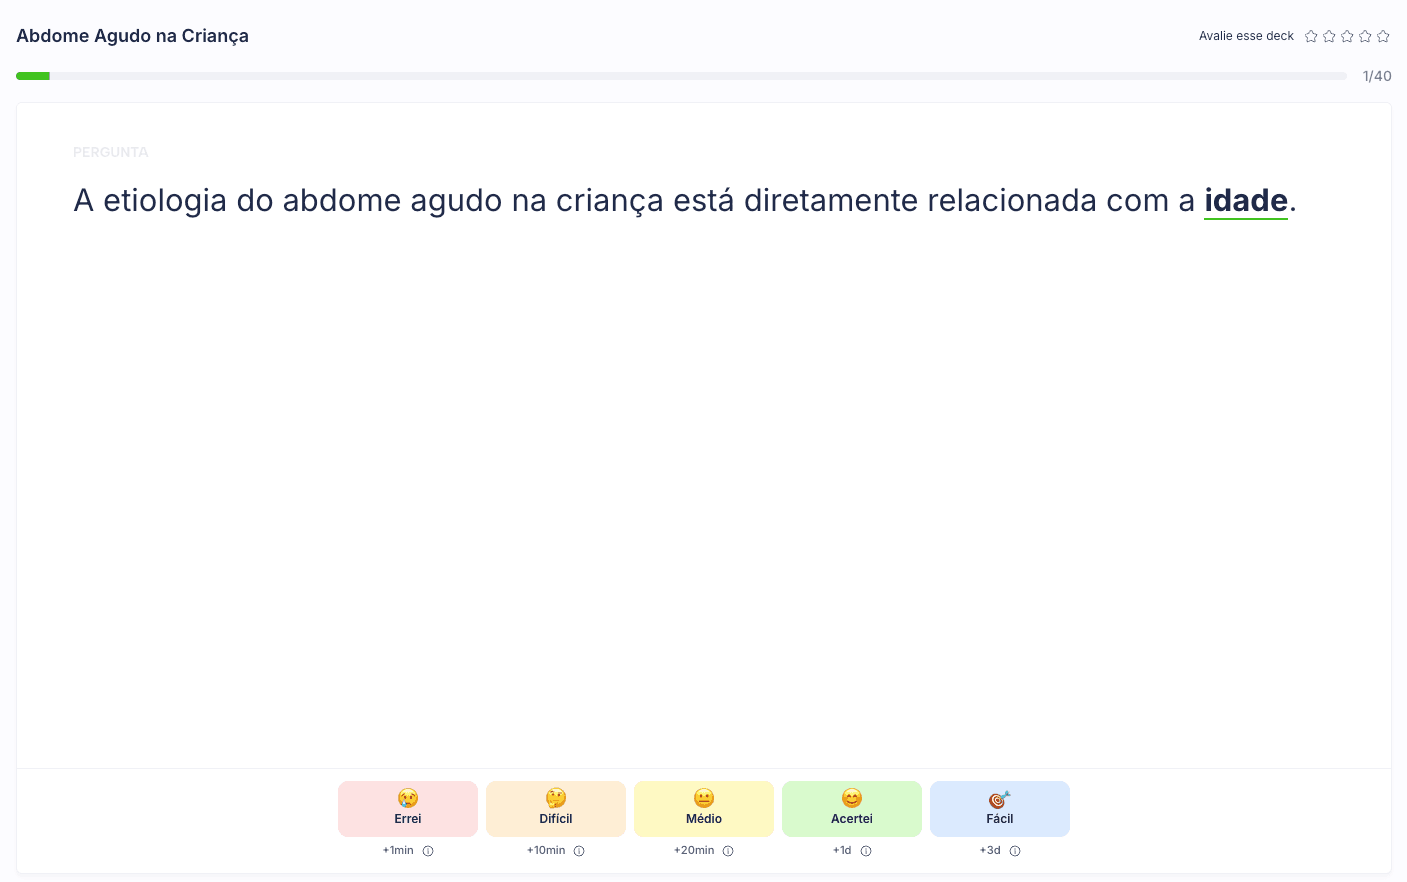
Task: Click the 1/40 card counter
Action: click(1377, 76)
